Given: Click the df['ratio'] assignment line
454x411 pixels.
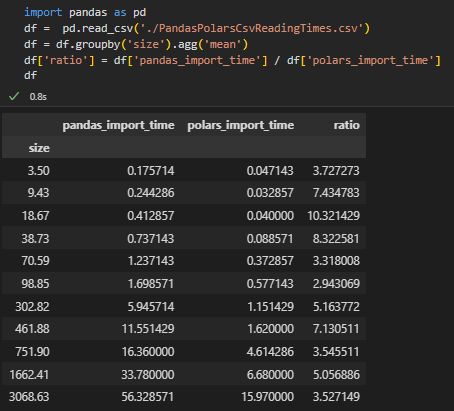Looking at the screenshot, I should tap(232, 60).
